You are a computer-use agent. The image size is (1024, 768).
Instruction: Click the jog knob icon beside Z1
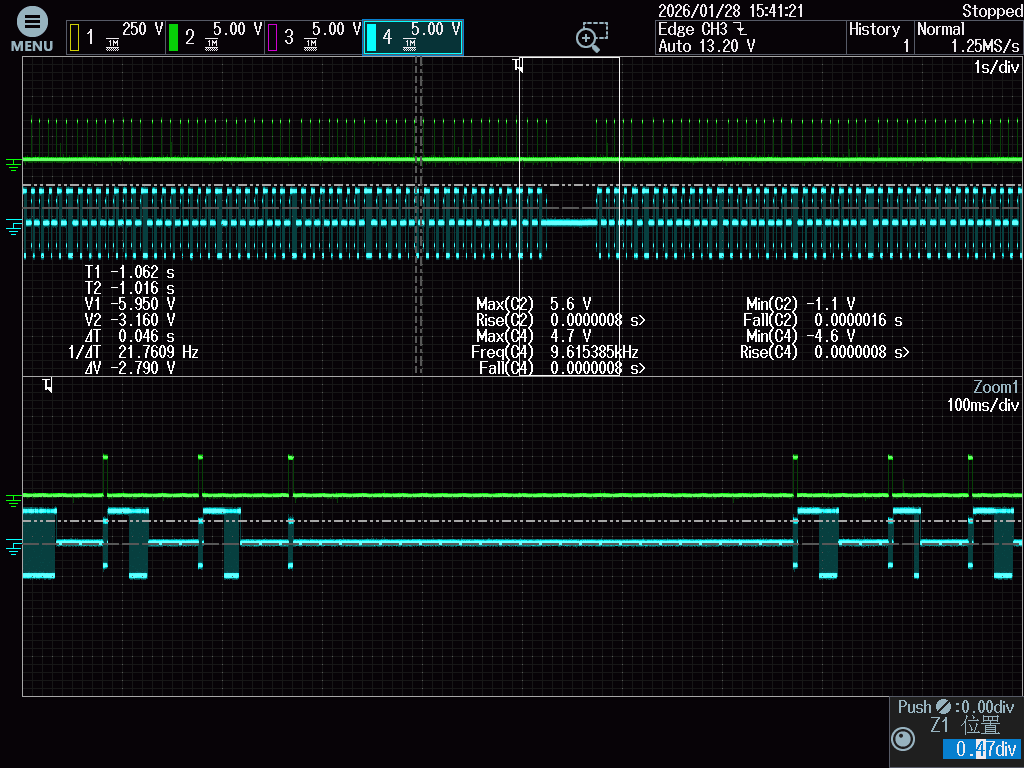click(x=903, y=739)
